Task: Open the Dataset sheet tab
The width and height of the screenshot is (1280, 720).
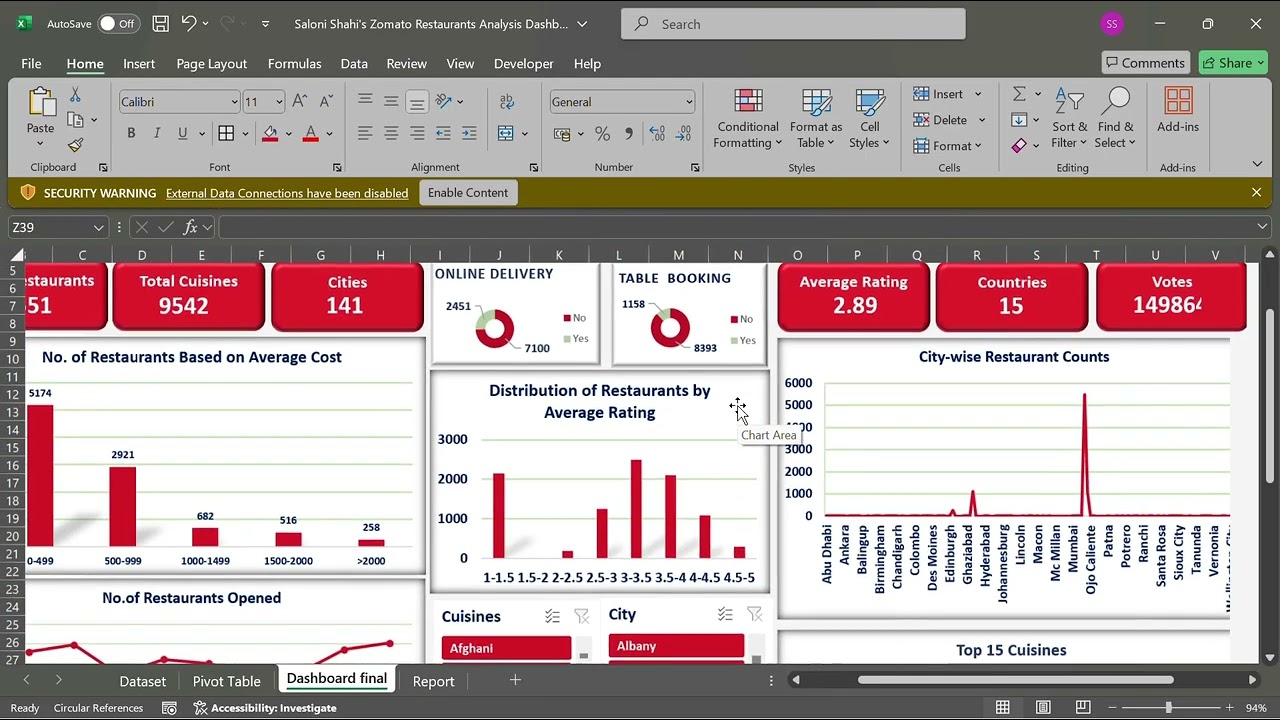Action: coord(143,681)
